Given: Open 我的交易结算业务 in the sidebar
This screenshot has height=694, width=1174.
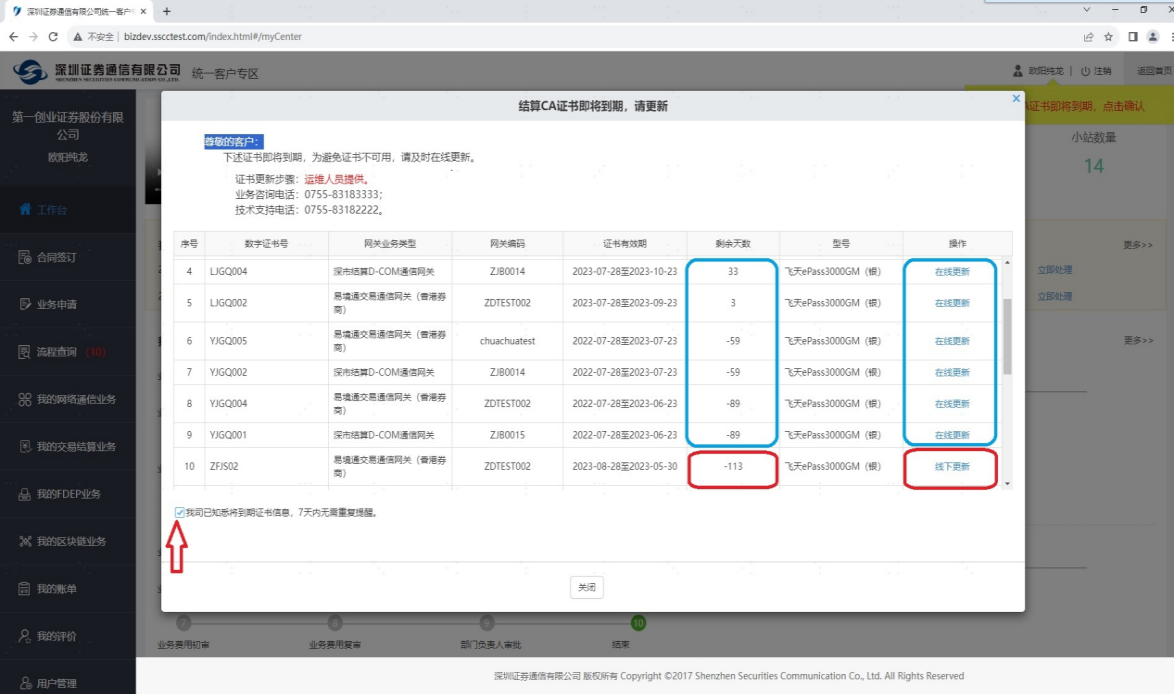Looking at the screenshot, I should pyautogui.click(x=67, y=446).
